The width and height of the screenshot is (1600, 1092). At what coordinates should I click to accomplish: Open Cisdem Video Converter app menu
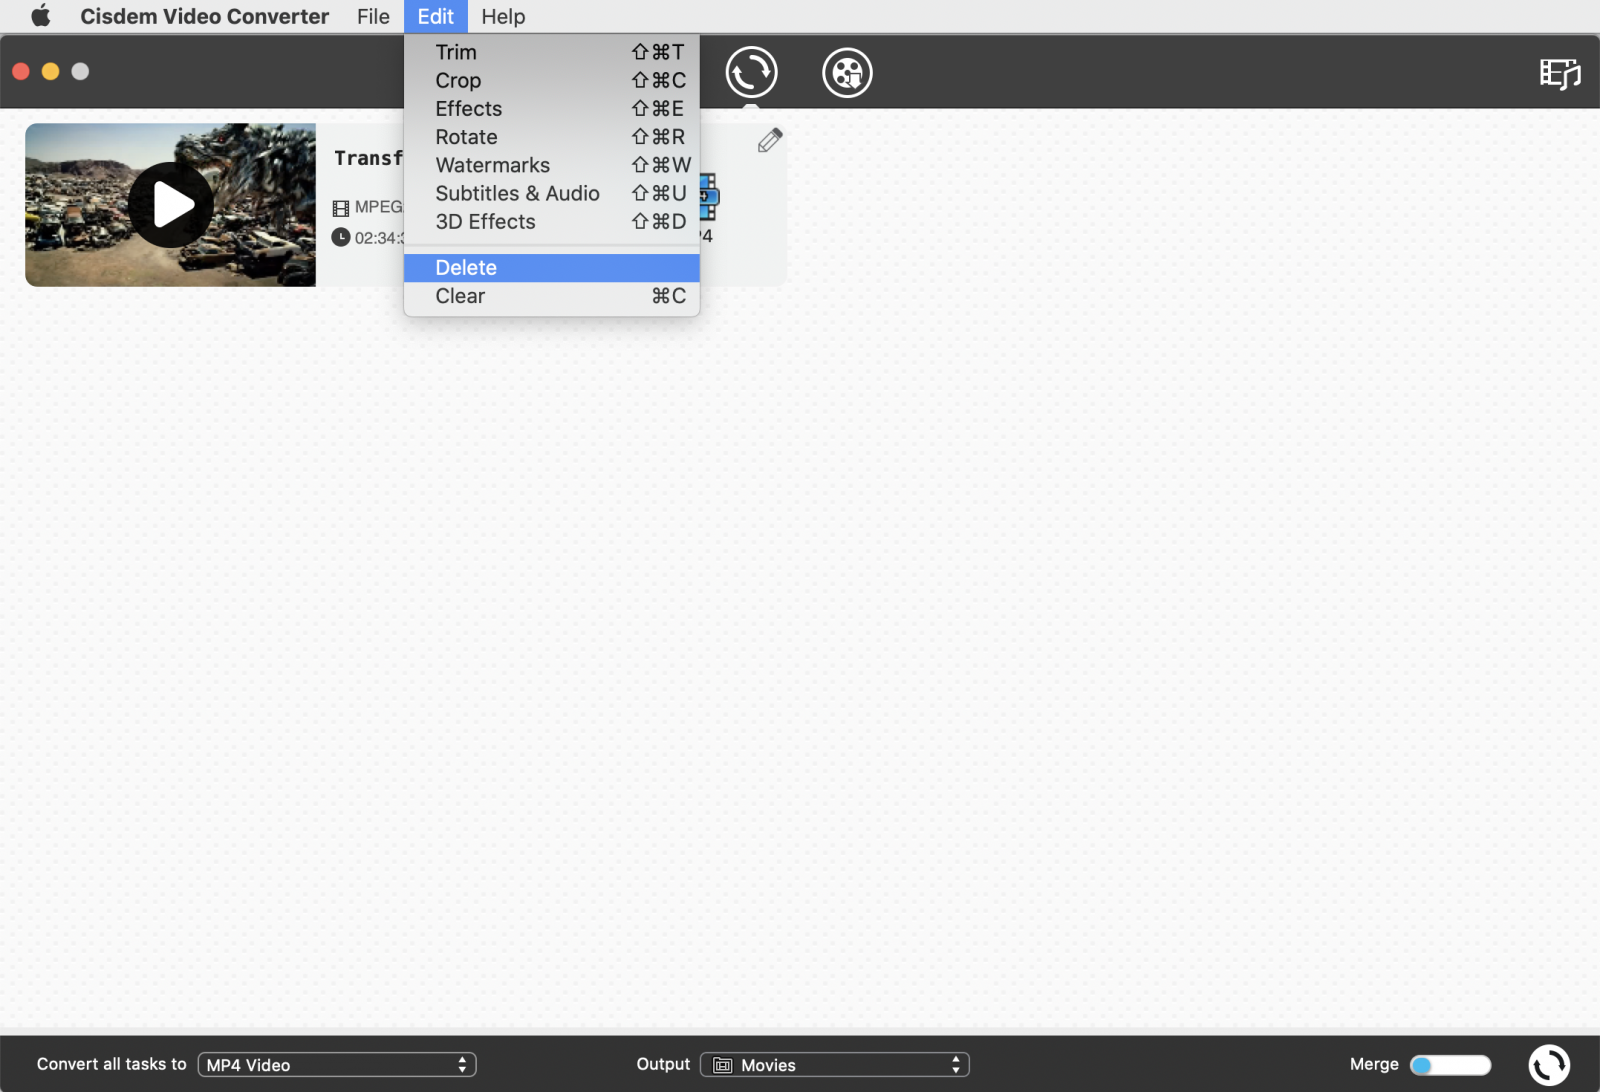click(x=204, y=16)
